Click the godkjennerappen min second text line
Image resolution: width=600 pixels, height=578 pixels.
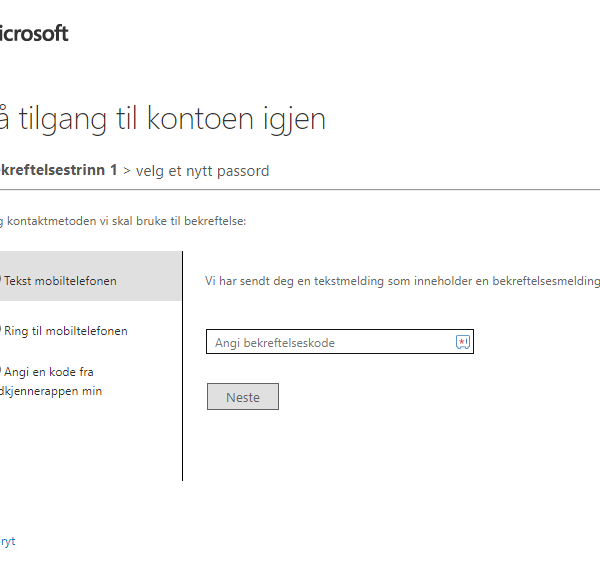[51, 391]
